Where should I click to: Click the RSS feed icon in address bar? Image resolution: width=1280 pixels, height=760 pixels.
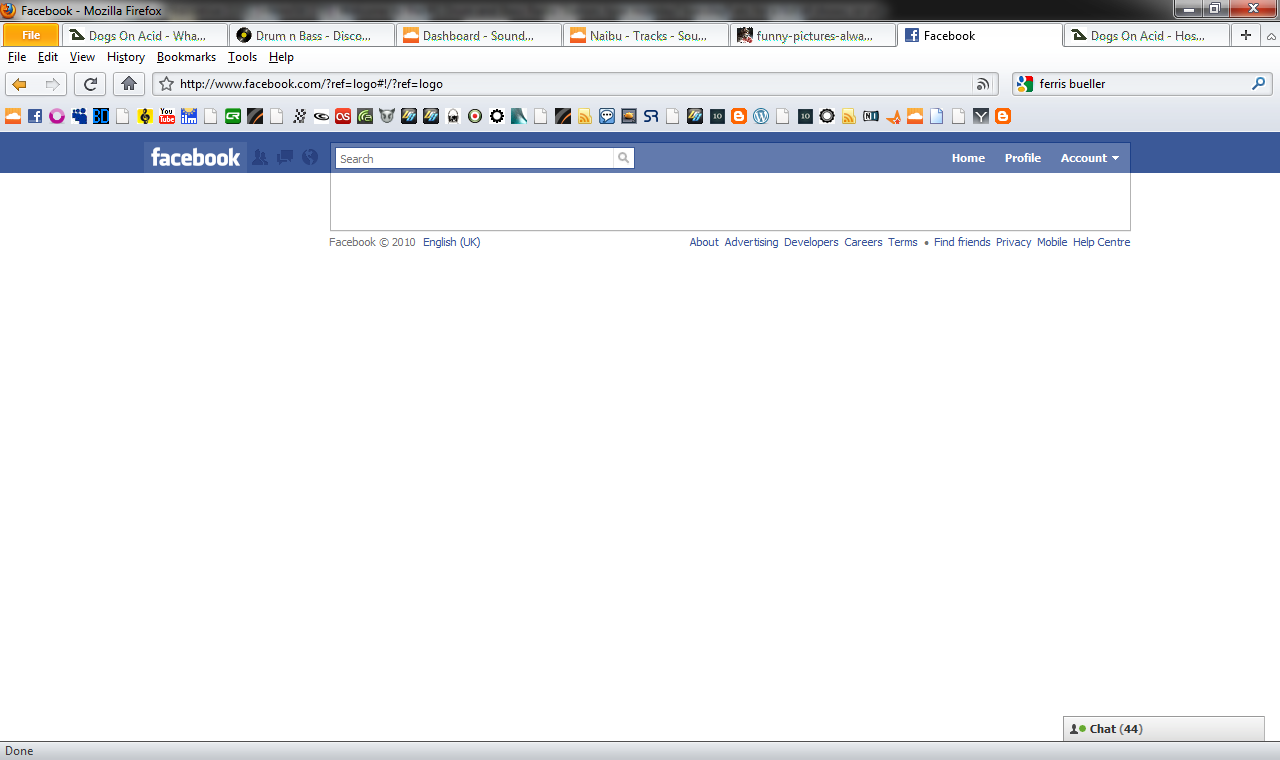click(983, 84)
